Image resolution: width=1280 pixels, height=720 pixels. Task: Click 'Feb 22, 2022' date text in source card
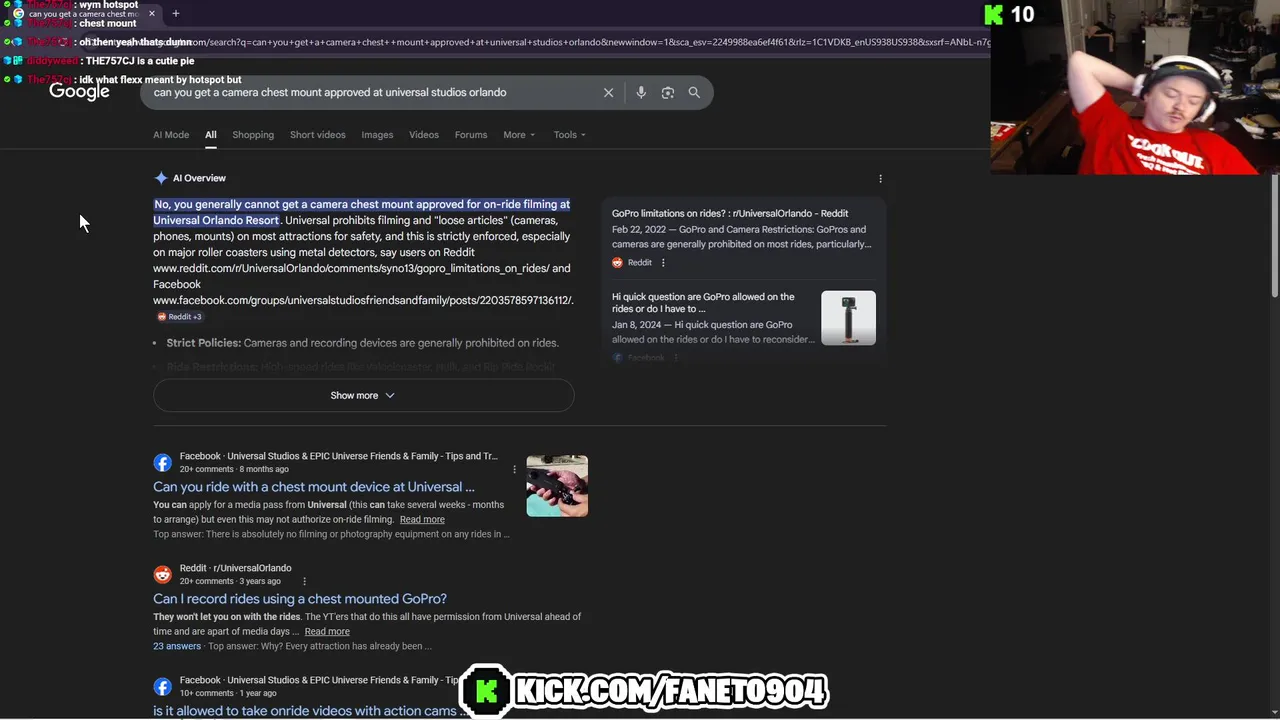640,230
